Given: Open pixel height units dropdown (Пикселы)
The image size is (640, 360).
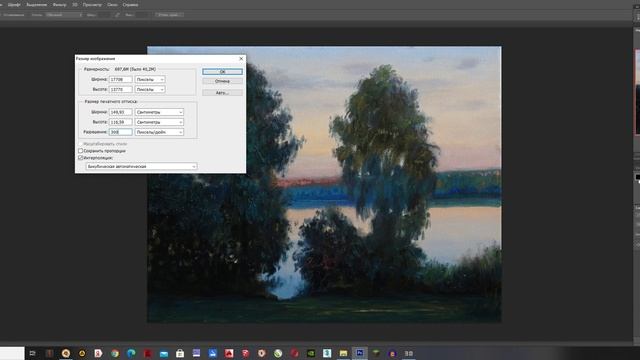Looking at the screenshot, I should pyautogui.click(x=150, y=89).
